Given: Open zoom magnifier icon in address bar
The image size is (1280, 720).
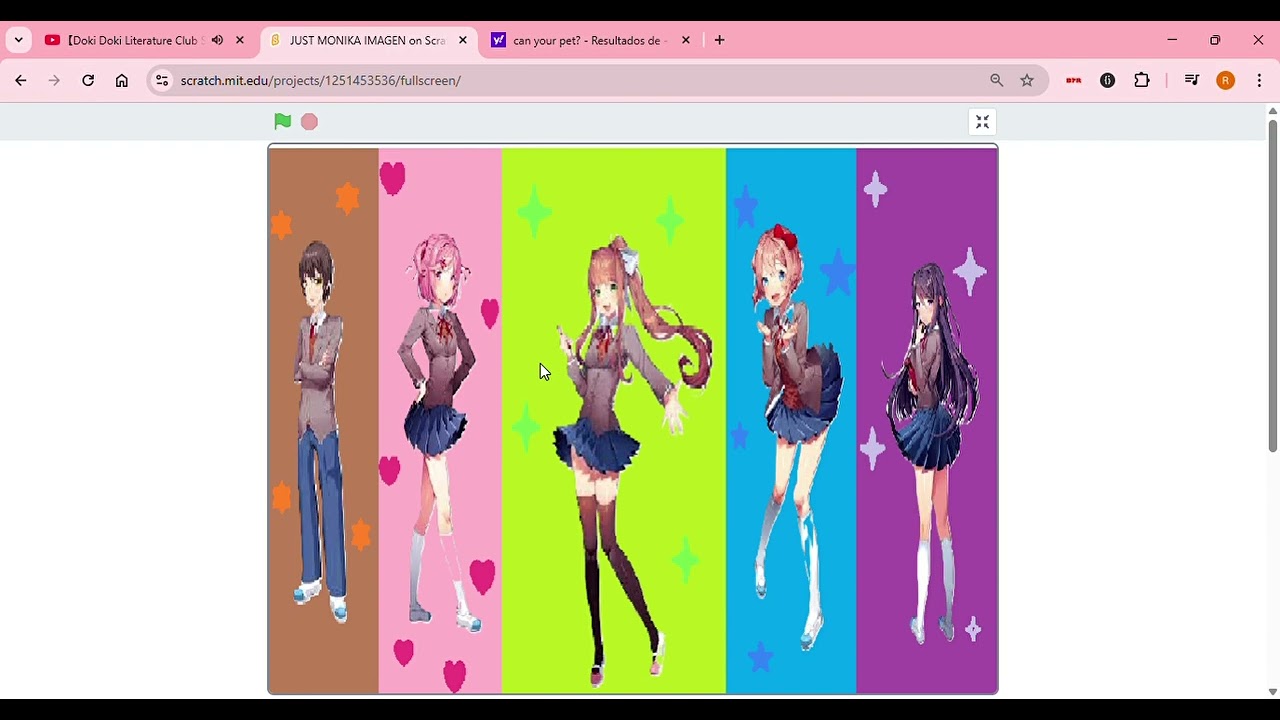Looking at the screenshot, I should [x=997, y=80].
